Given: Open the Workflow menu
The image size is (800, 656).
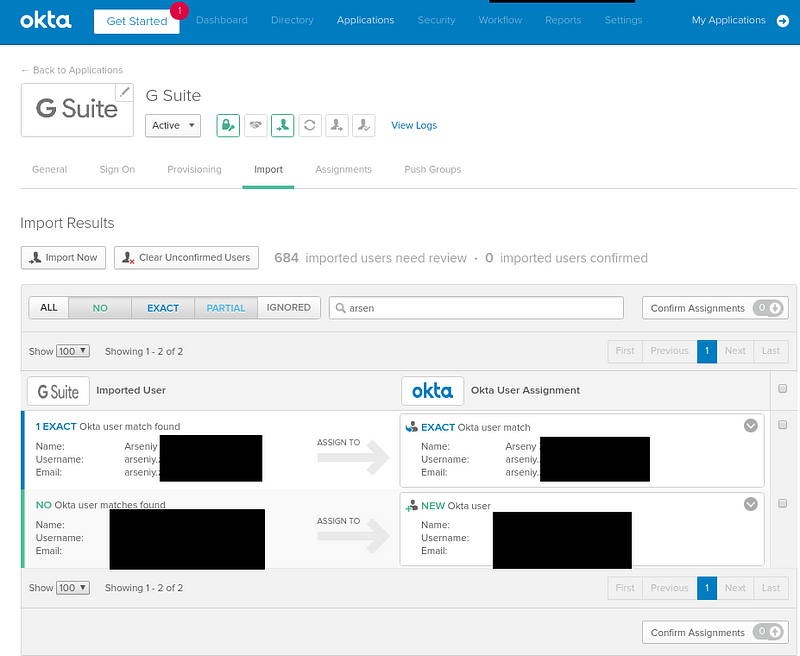Looking at the screenshot, I should (x=501, y=20).
